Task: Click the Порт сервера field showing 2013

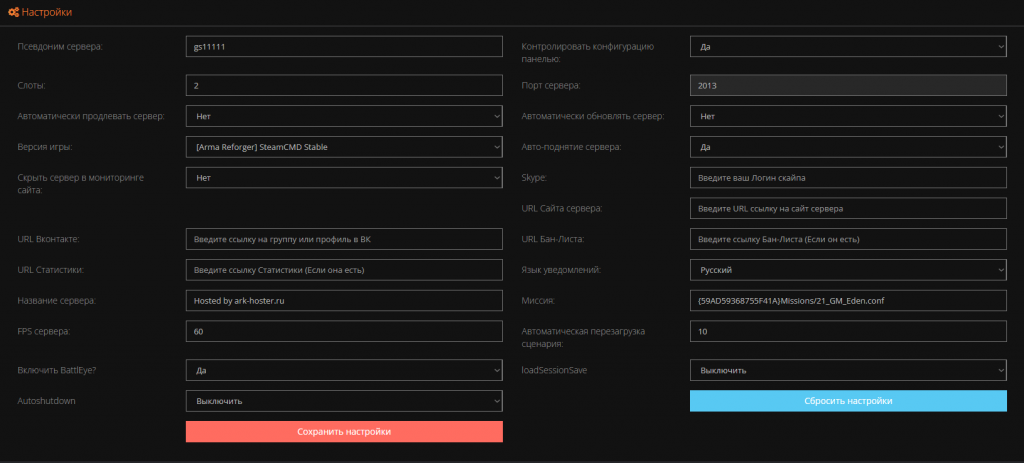Action: [x=848, y=86]
